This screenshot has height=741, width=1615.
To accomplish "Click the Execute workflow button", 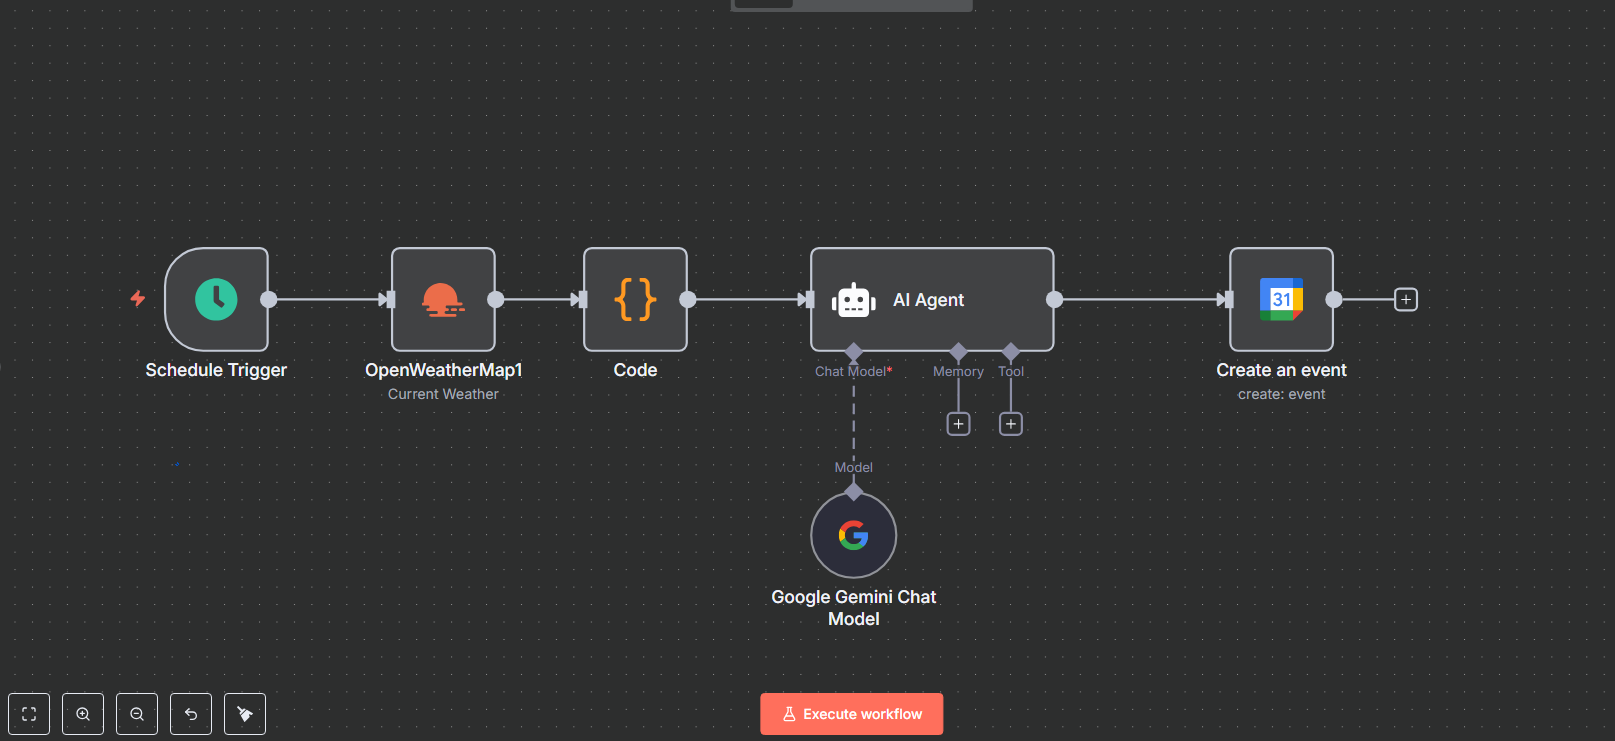I will [851, 714].
